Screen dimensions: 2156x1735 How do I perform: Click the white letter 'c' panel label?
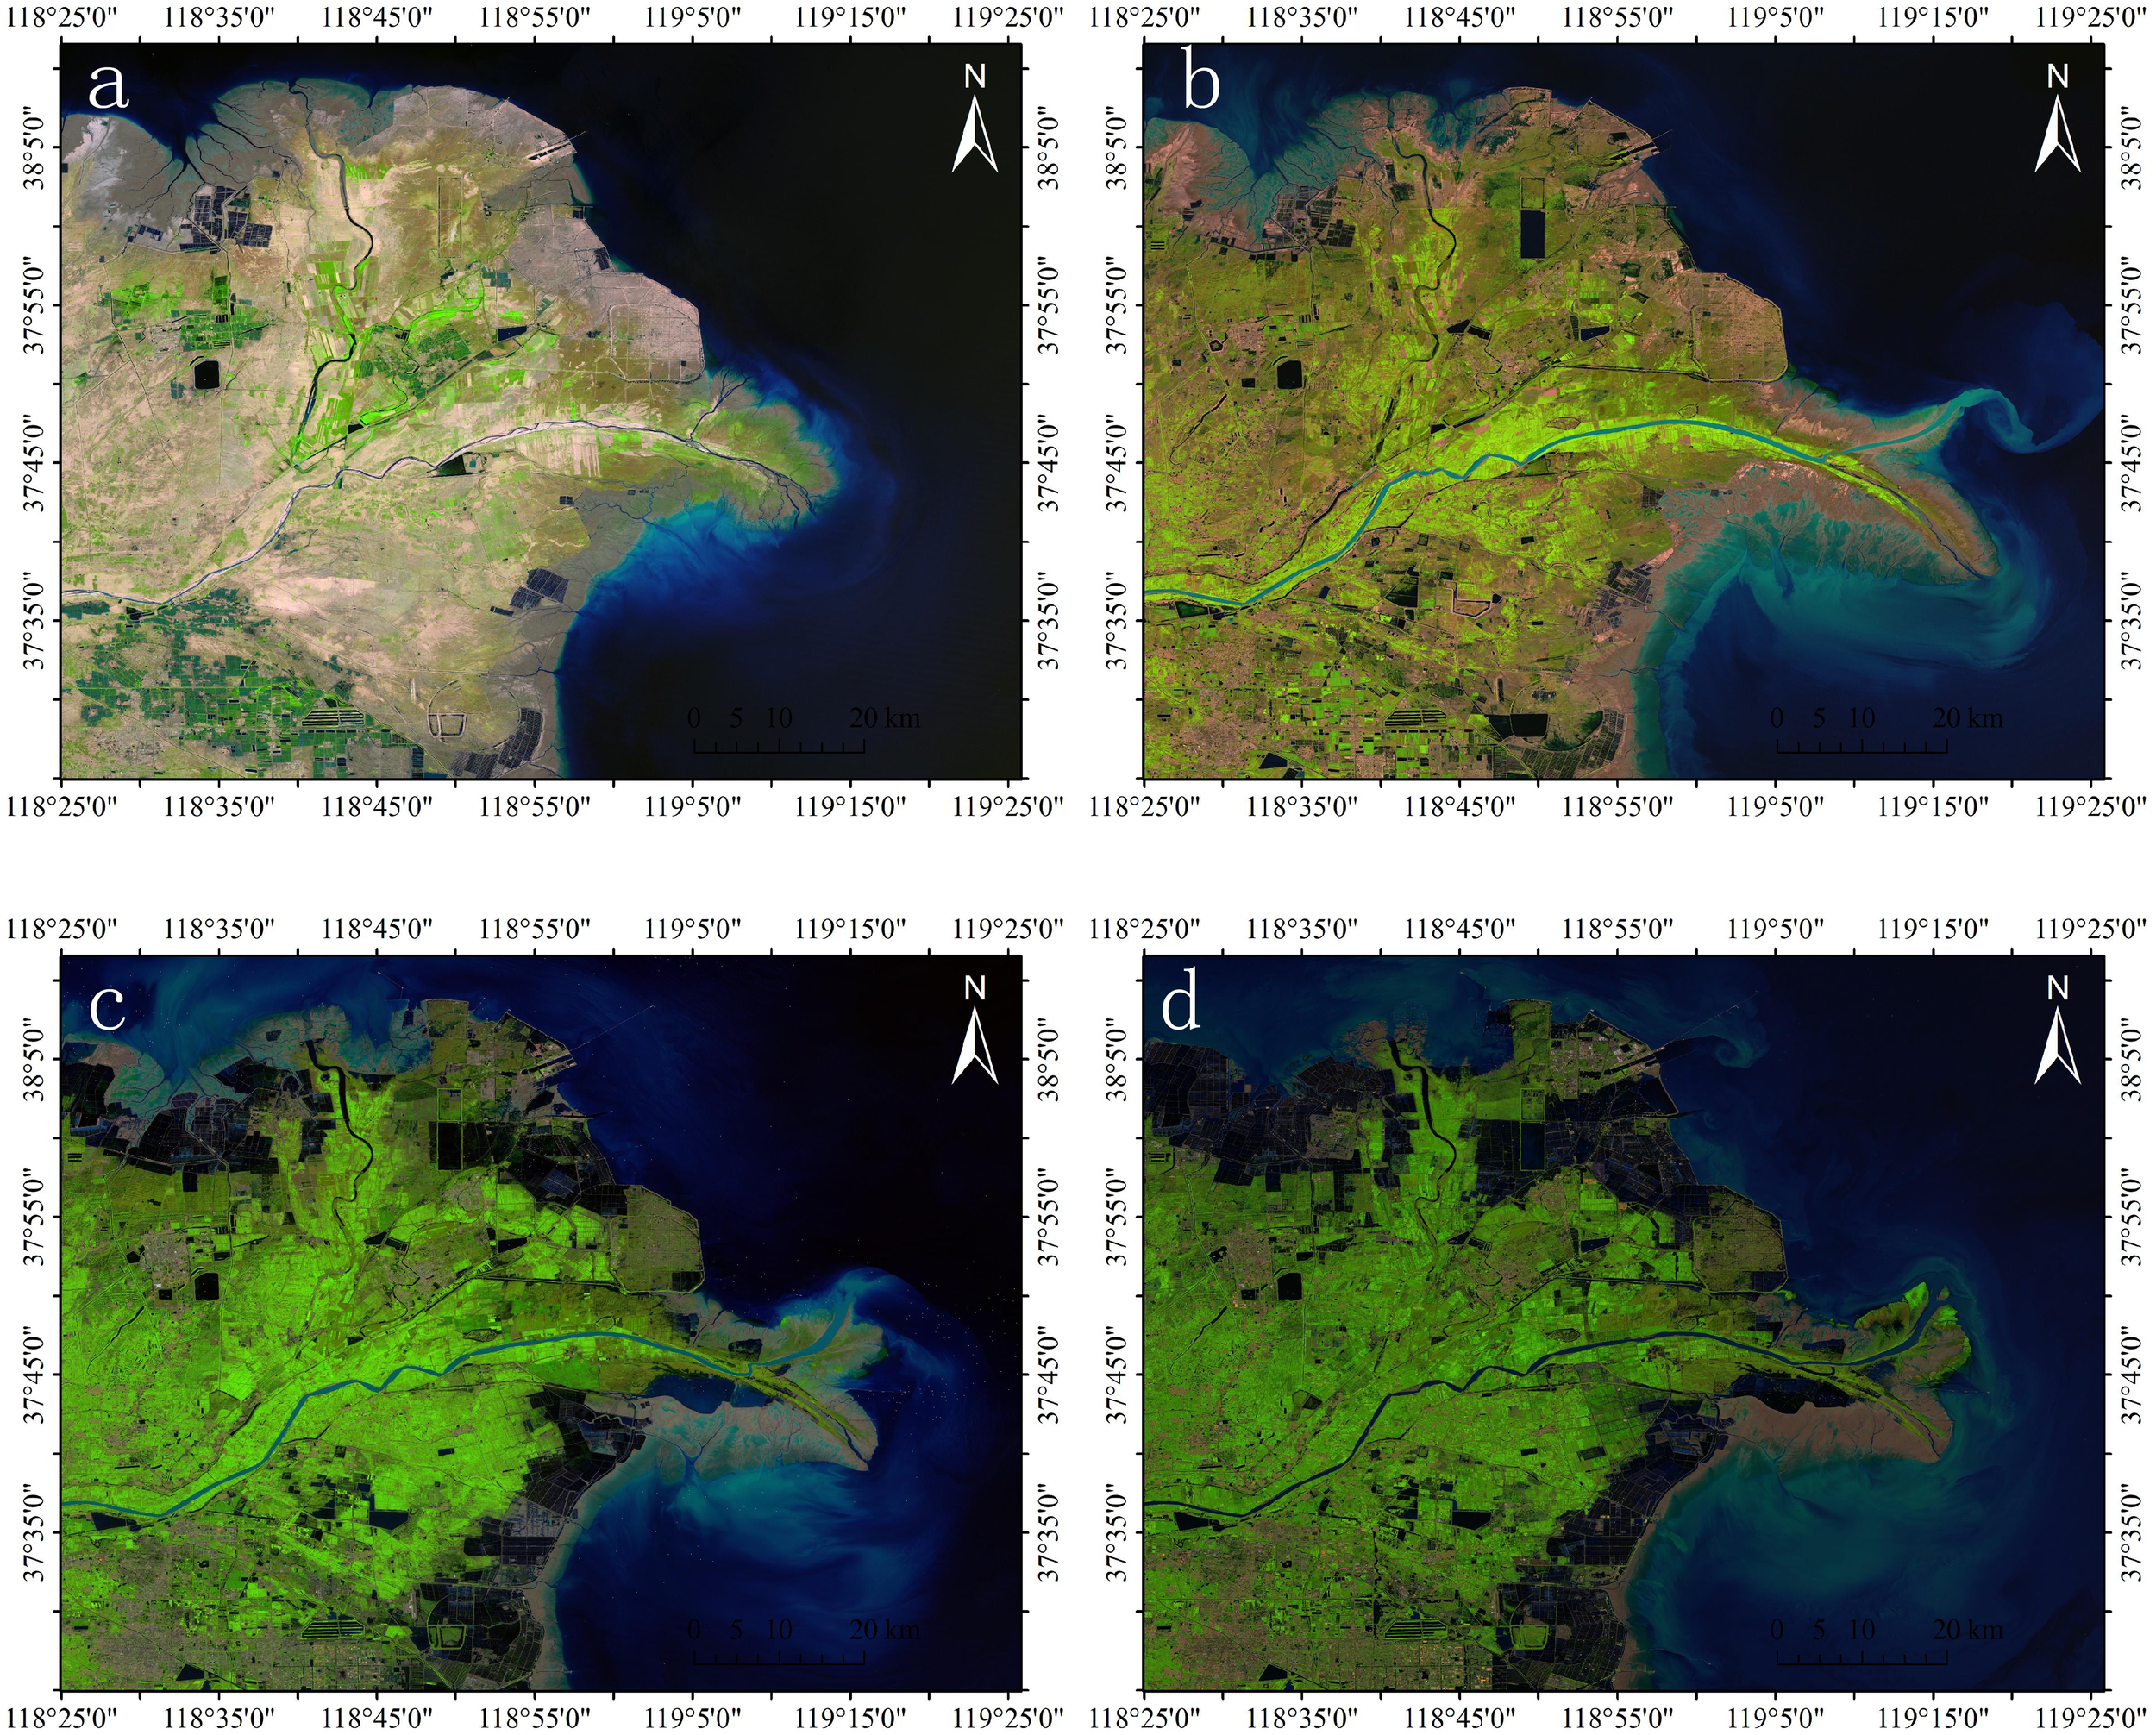click(107, 1008)
